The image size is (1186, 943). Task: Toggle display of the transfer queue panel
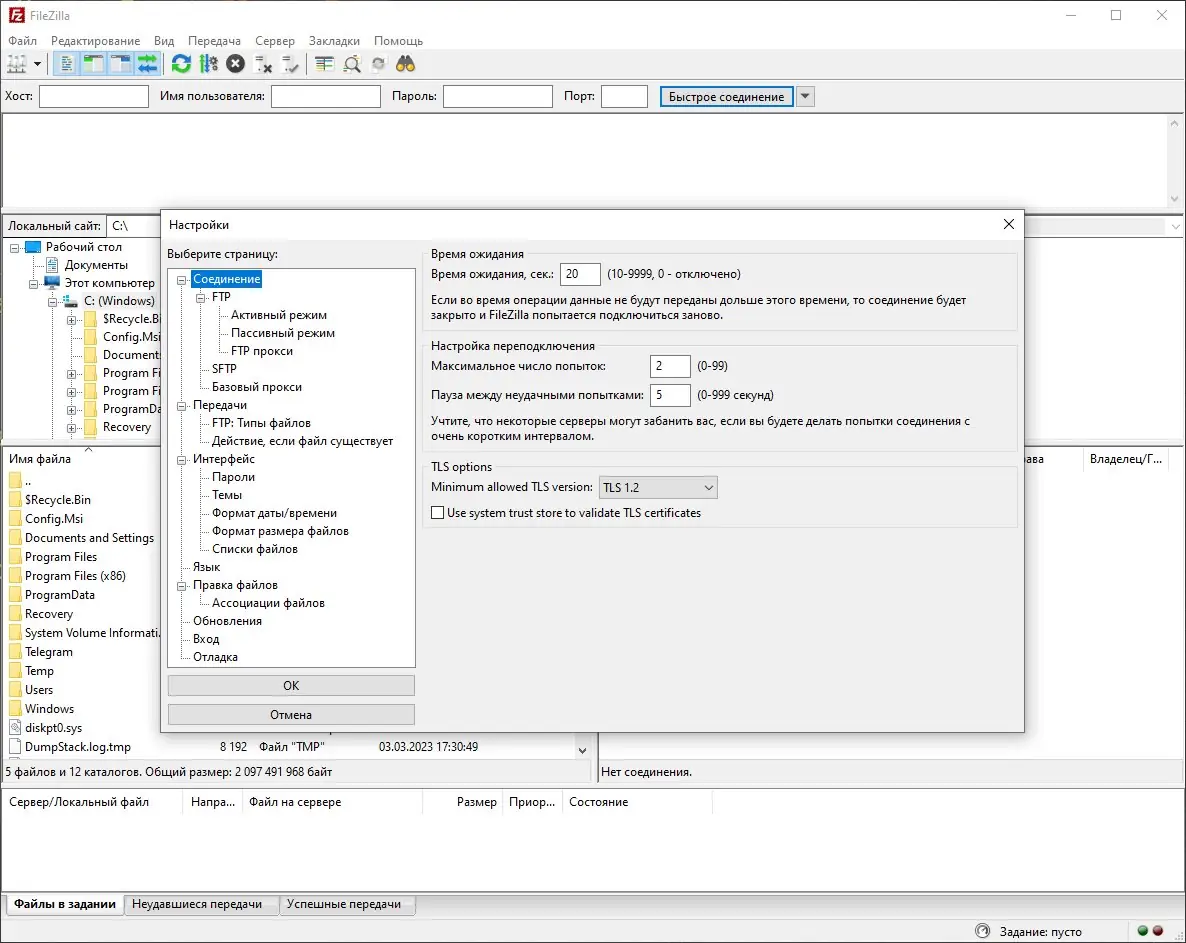pos(148,63)
